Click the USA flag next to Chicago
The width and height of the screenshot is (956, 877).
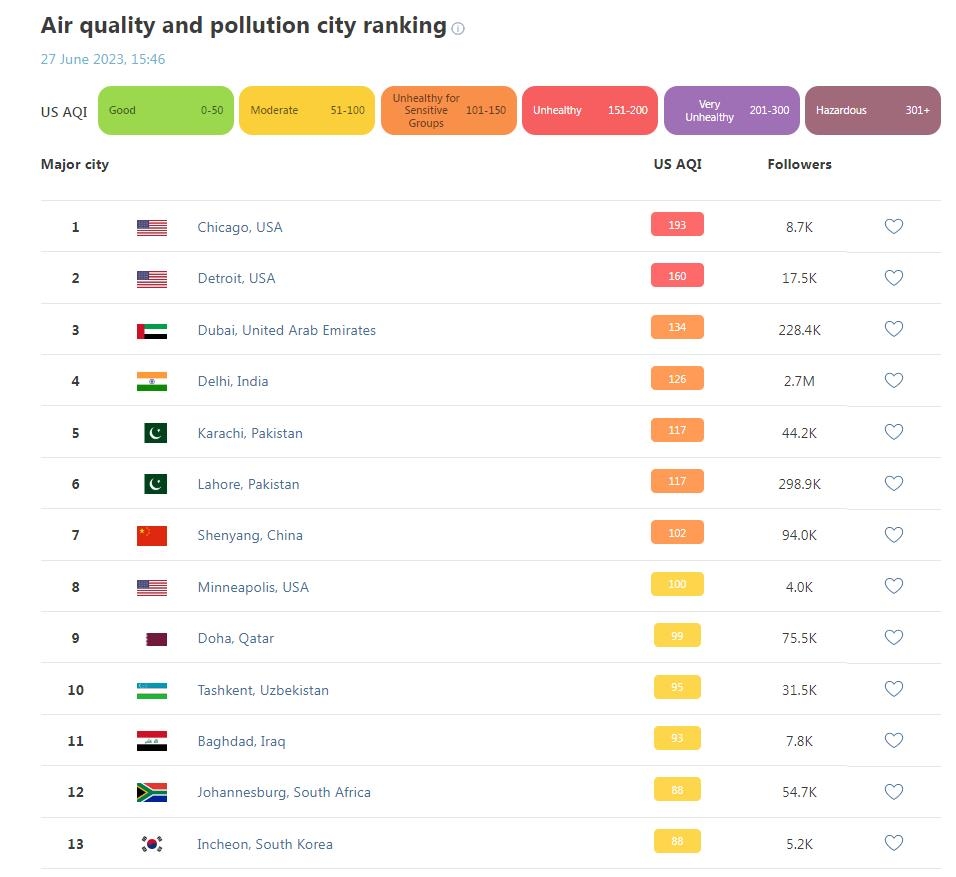point(152,227)
